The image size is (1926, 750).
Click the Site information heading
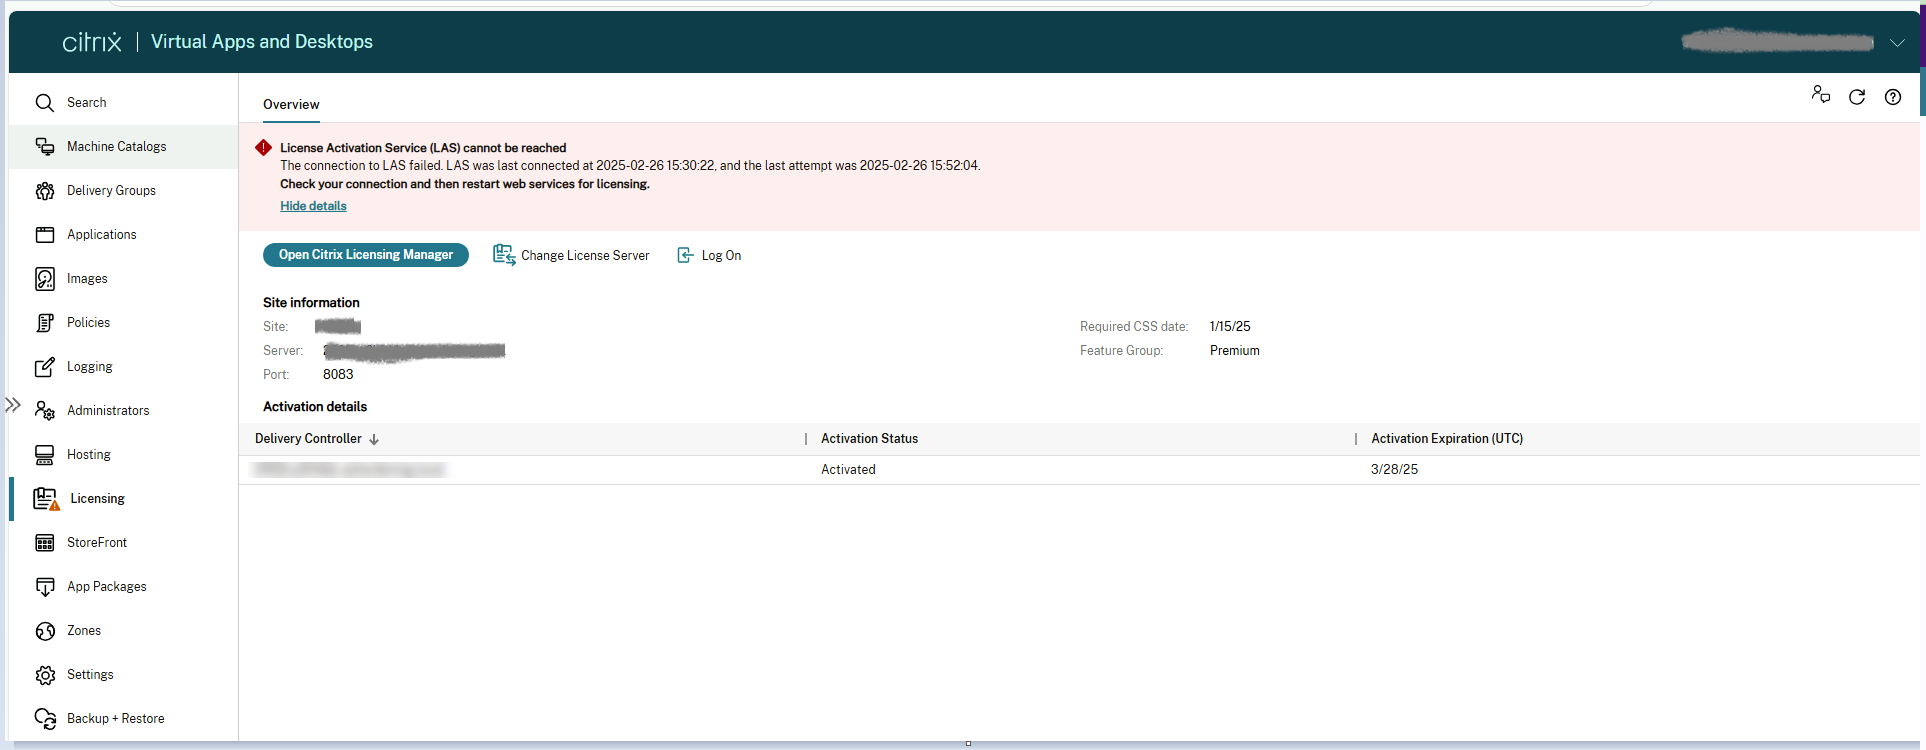311,303
